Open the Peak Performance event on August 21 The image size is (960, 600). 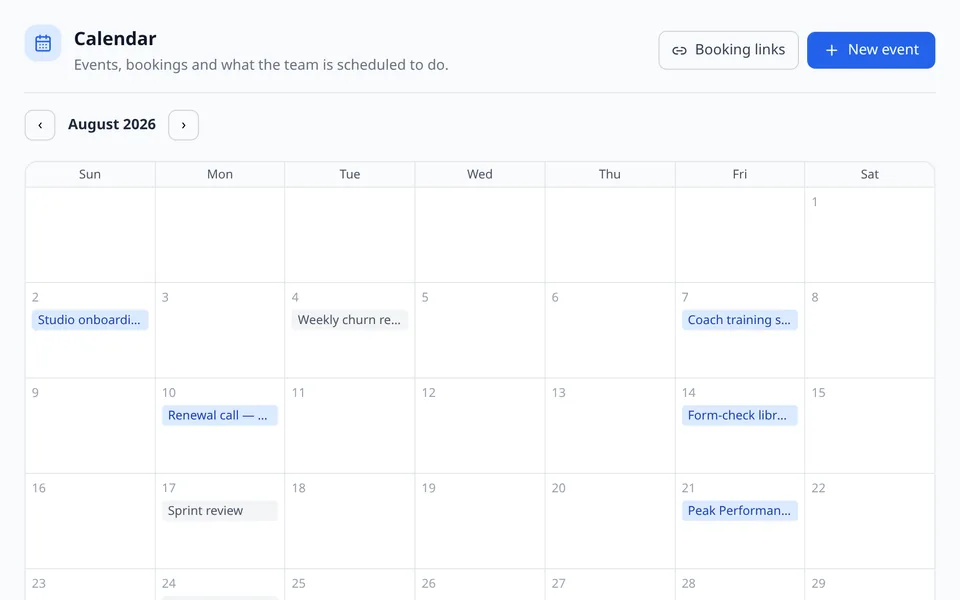740,511
